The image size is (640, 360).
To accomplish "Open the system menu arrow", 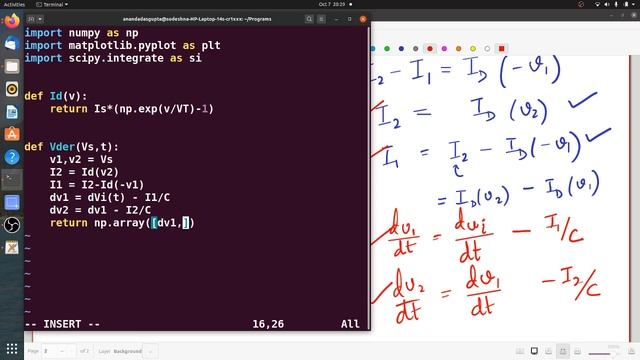I will click(634, 4).
